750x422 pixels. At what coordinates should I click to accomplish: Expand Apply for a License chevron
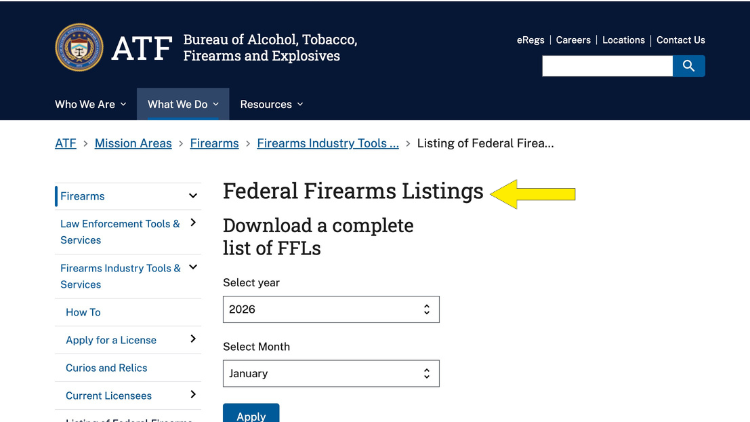pyautogui.click(x=193, y=339)
